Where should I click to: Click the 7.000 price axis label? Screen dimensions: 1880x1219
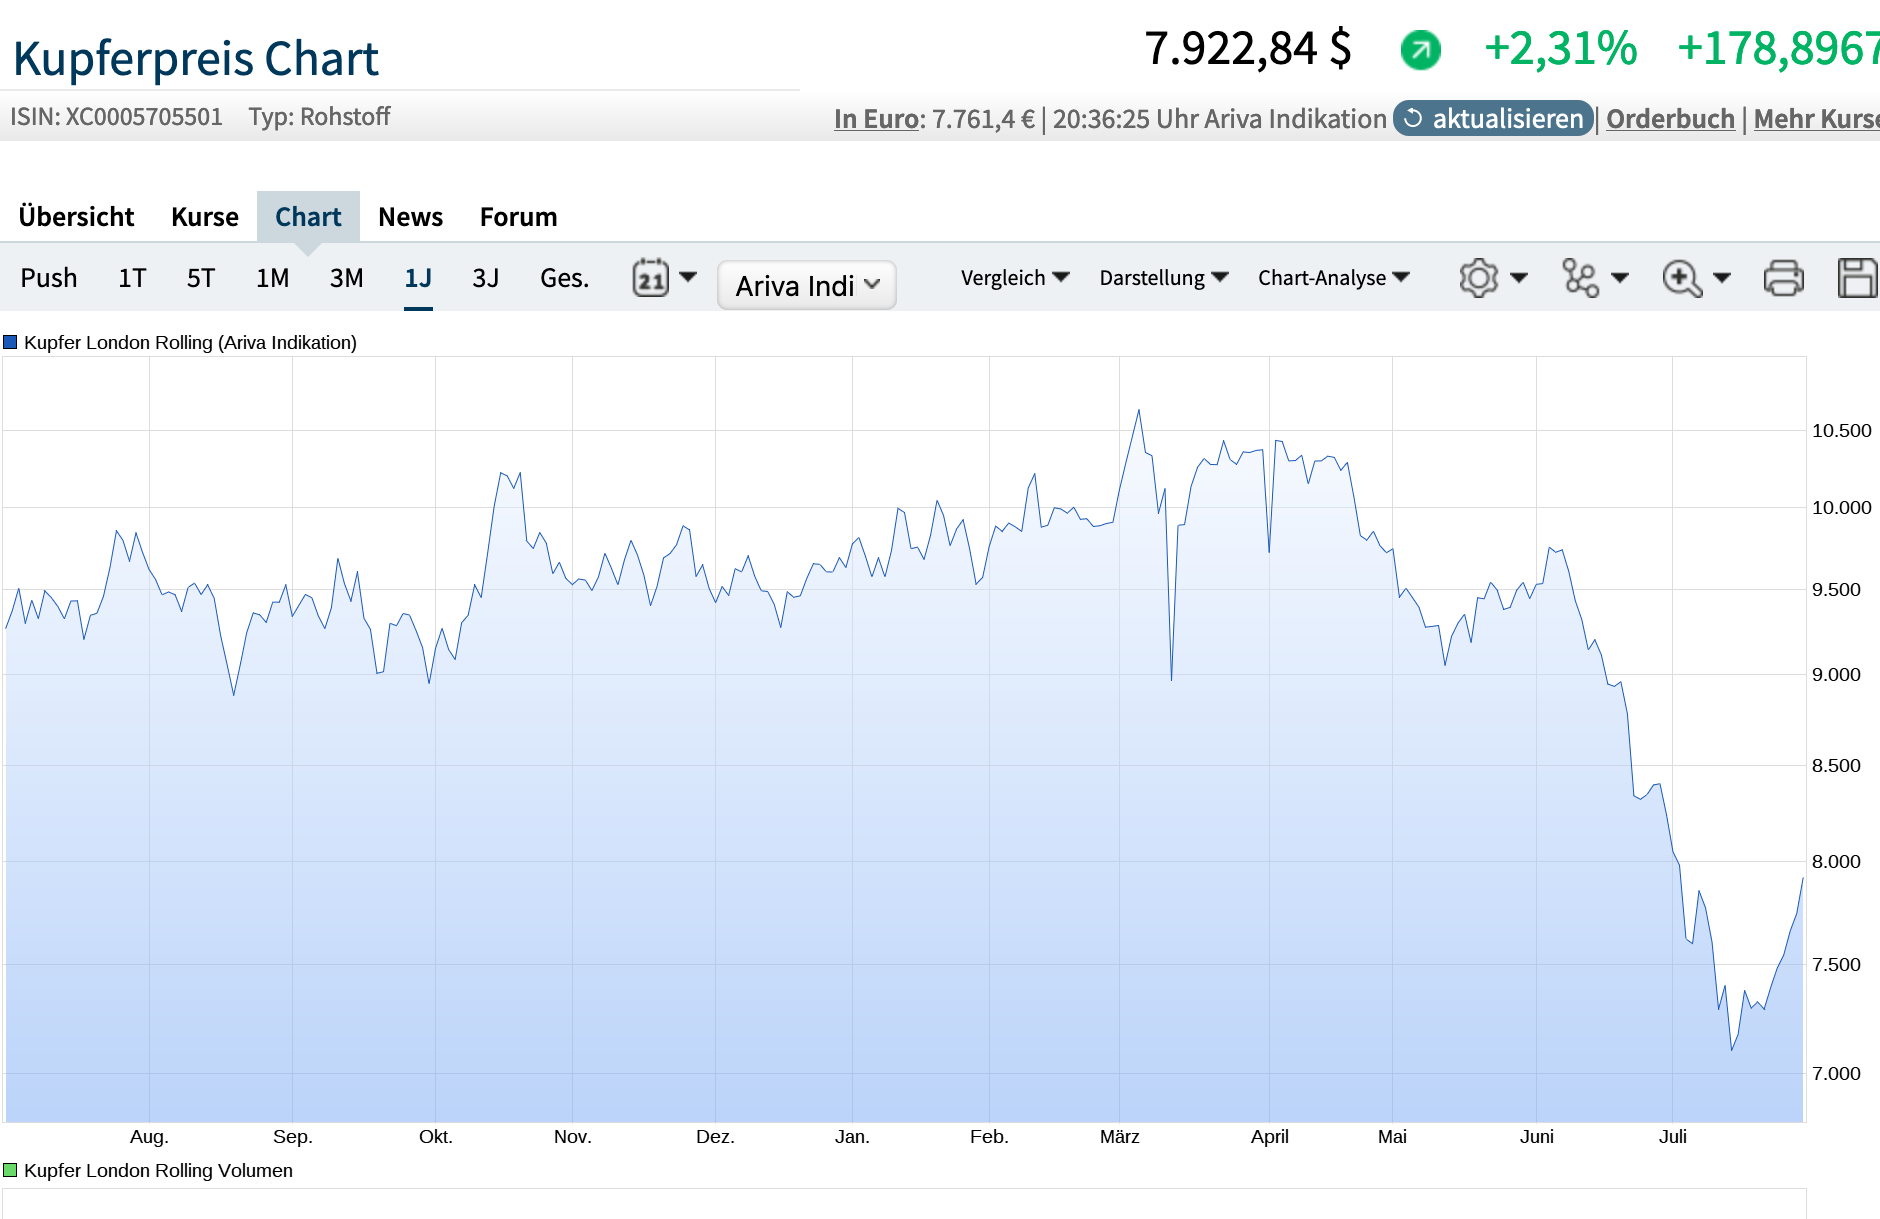coord(1836,1073)
